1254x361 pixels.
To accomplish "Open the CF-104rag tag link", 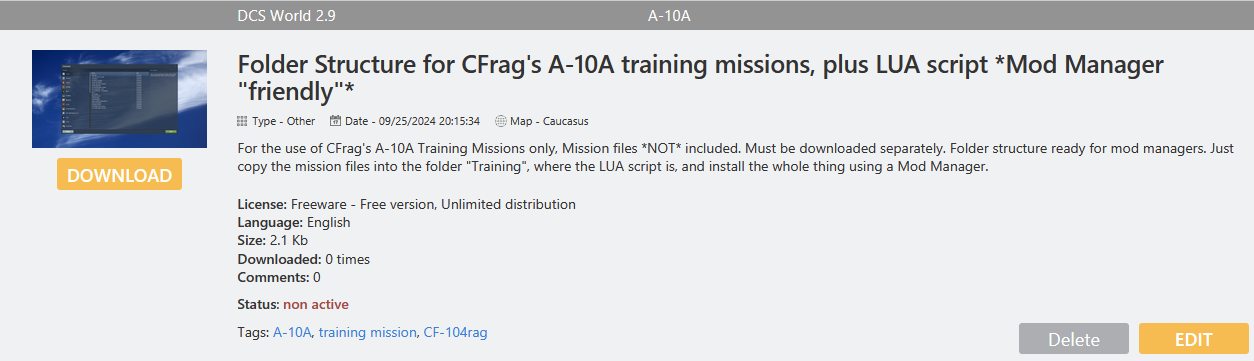I will click(x=455, y=332).
